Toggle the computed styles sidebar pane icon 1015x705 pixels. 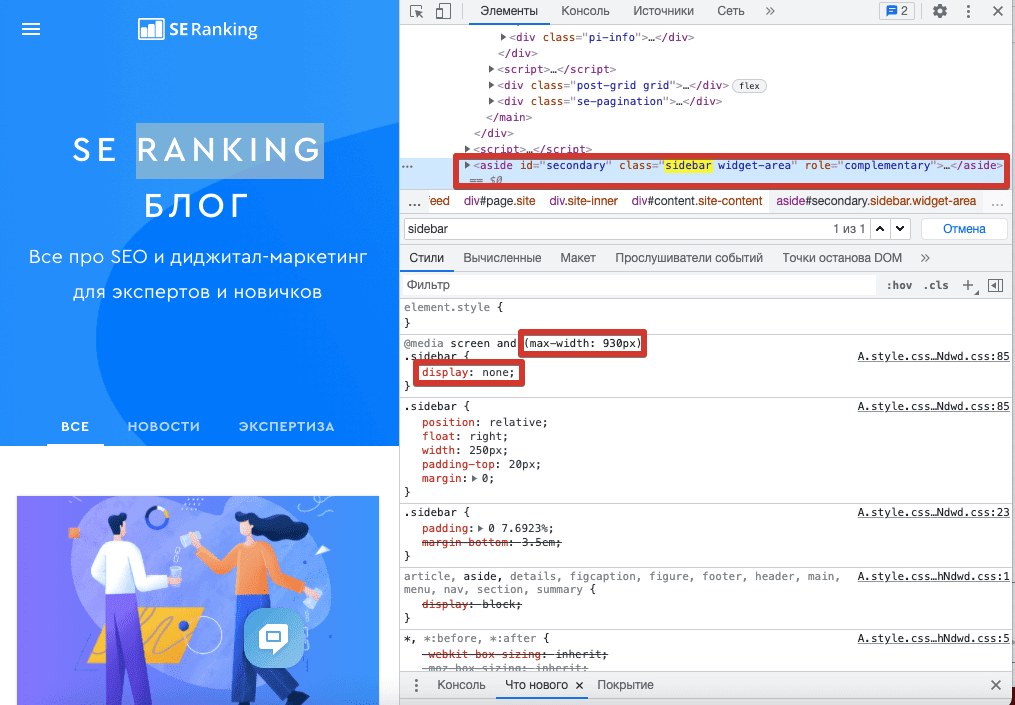pos(995,285)
